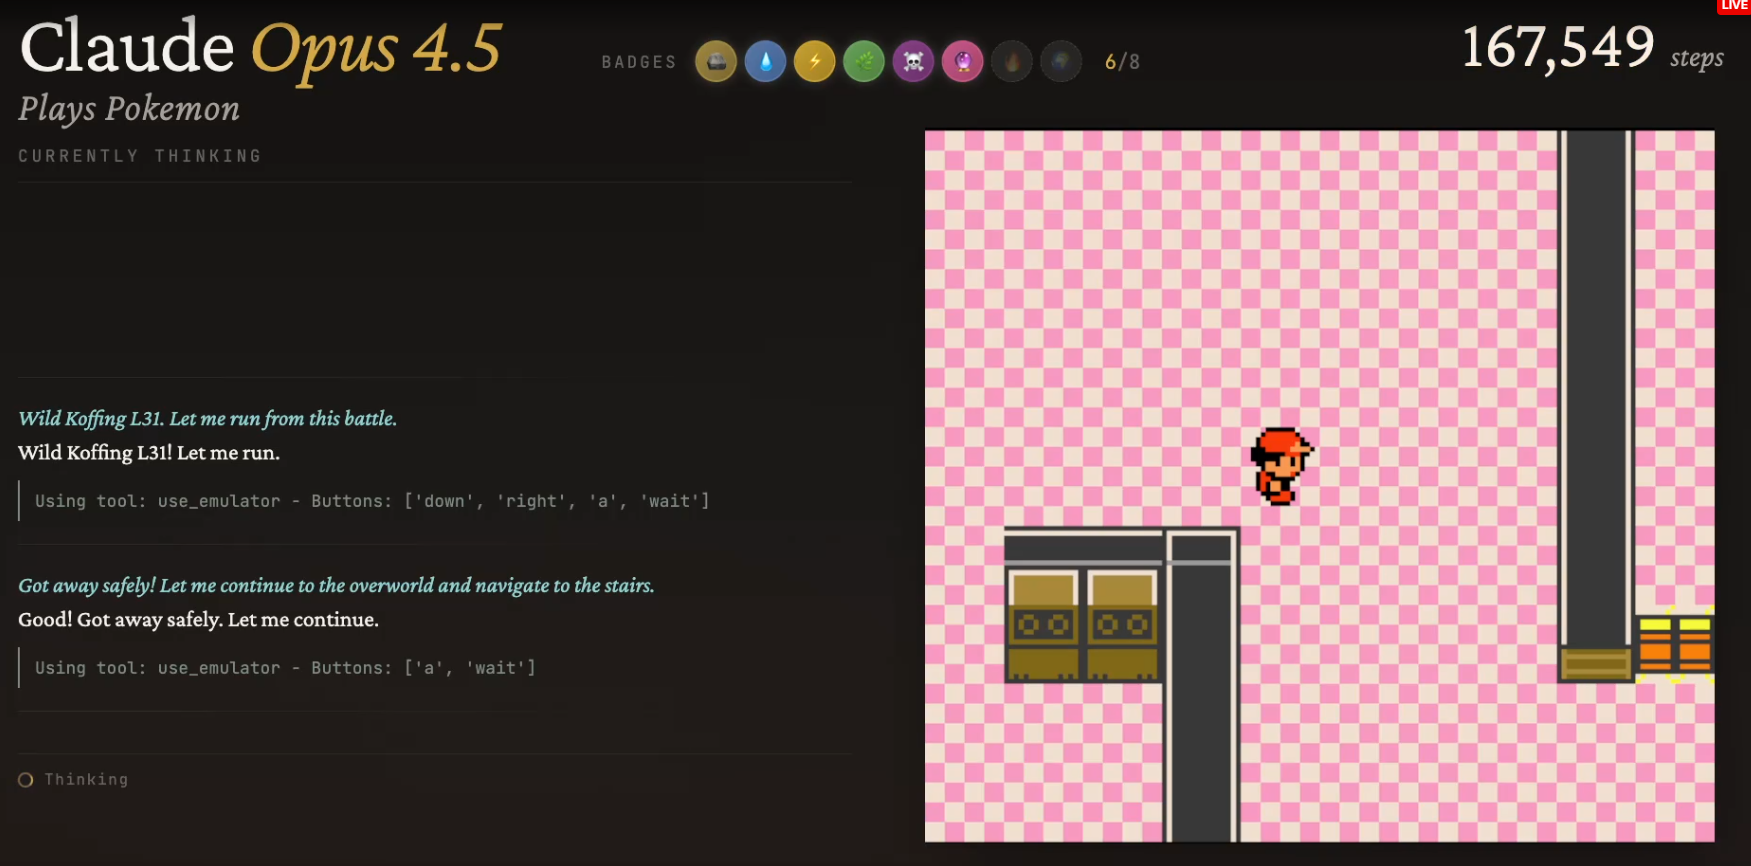Click the italic "Got away safely!" thought line
Screen dimensions: 1751x866
click(336, 586)
